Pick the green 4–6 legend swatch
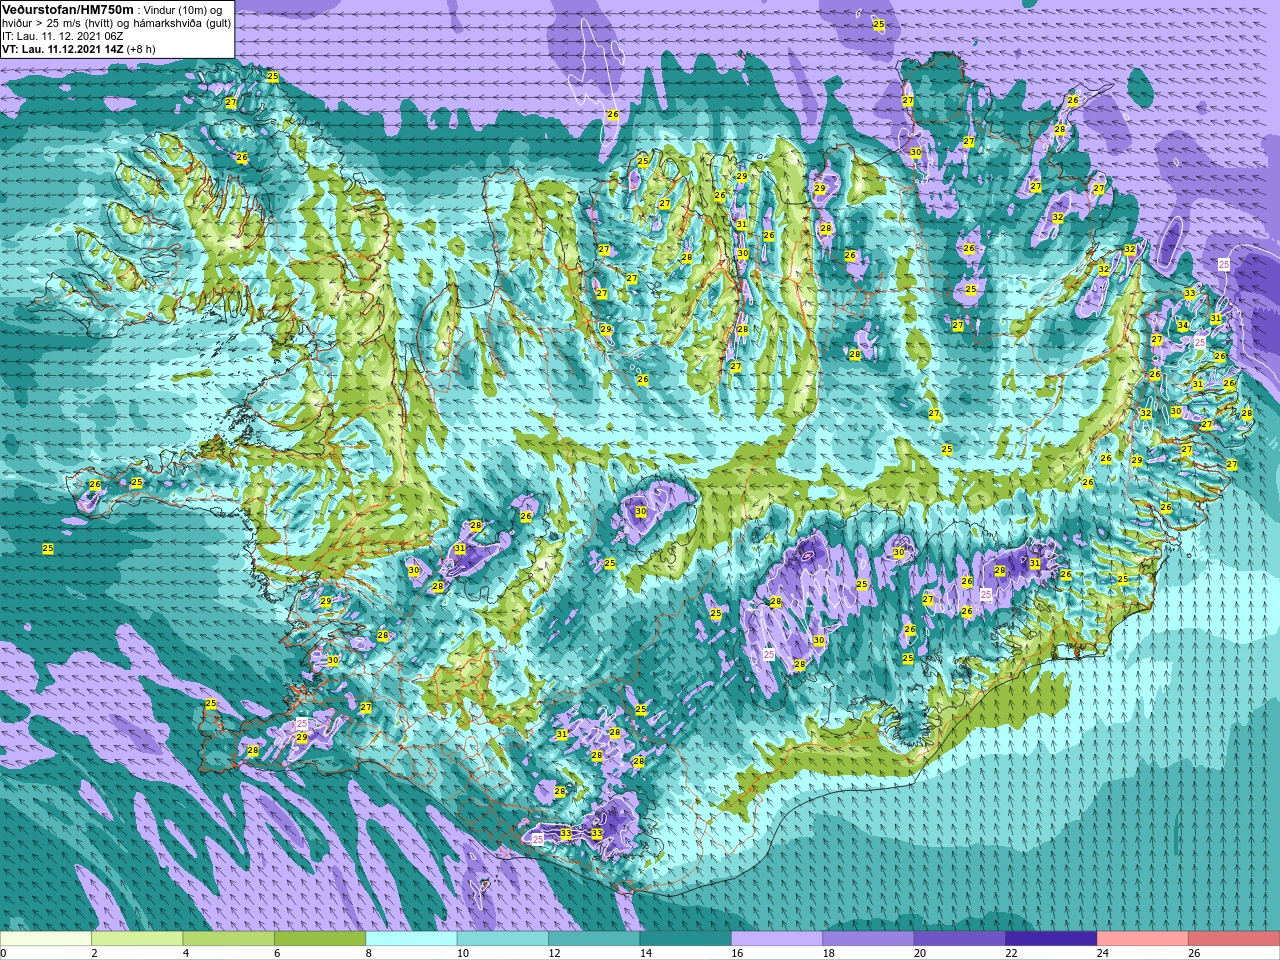The width and height of the screenshot is (1280, 960). pos(229,939)
